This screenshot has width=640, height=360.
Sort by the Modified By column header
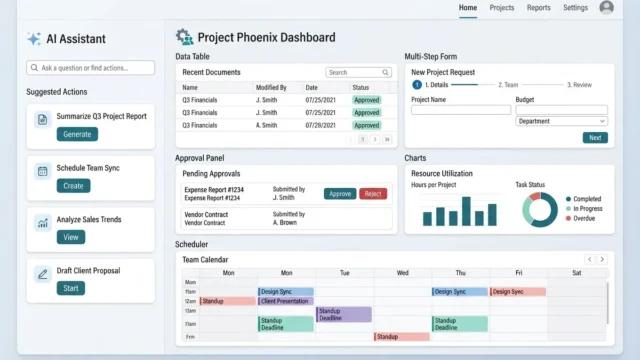271,87
